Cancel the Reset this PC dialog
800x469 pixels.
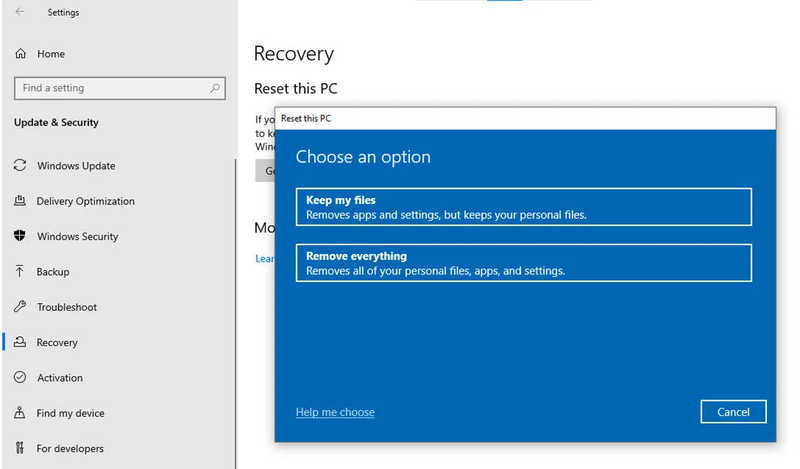click(733, 412)
